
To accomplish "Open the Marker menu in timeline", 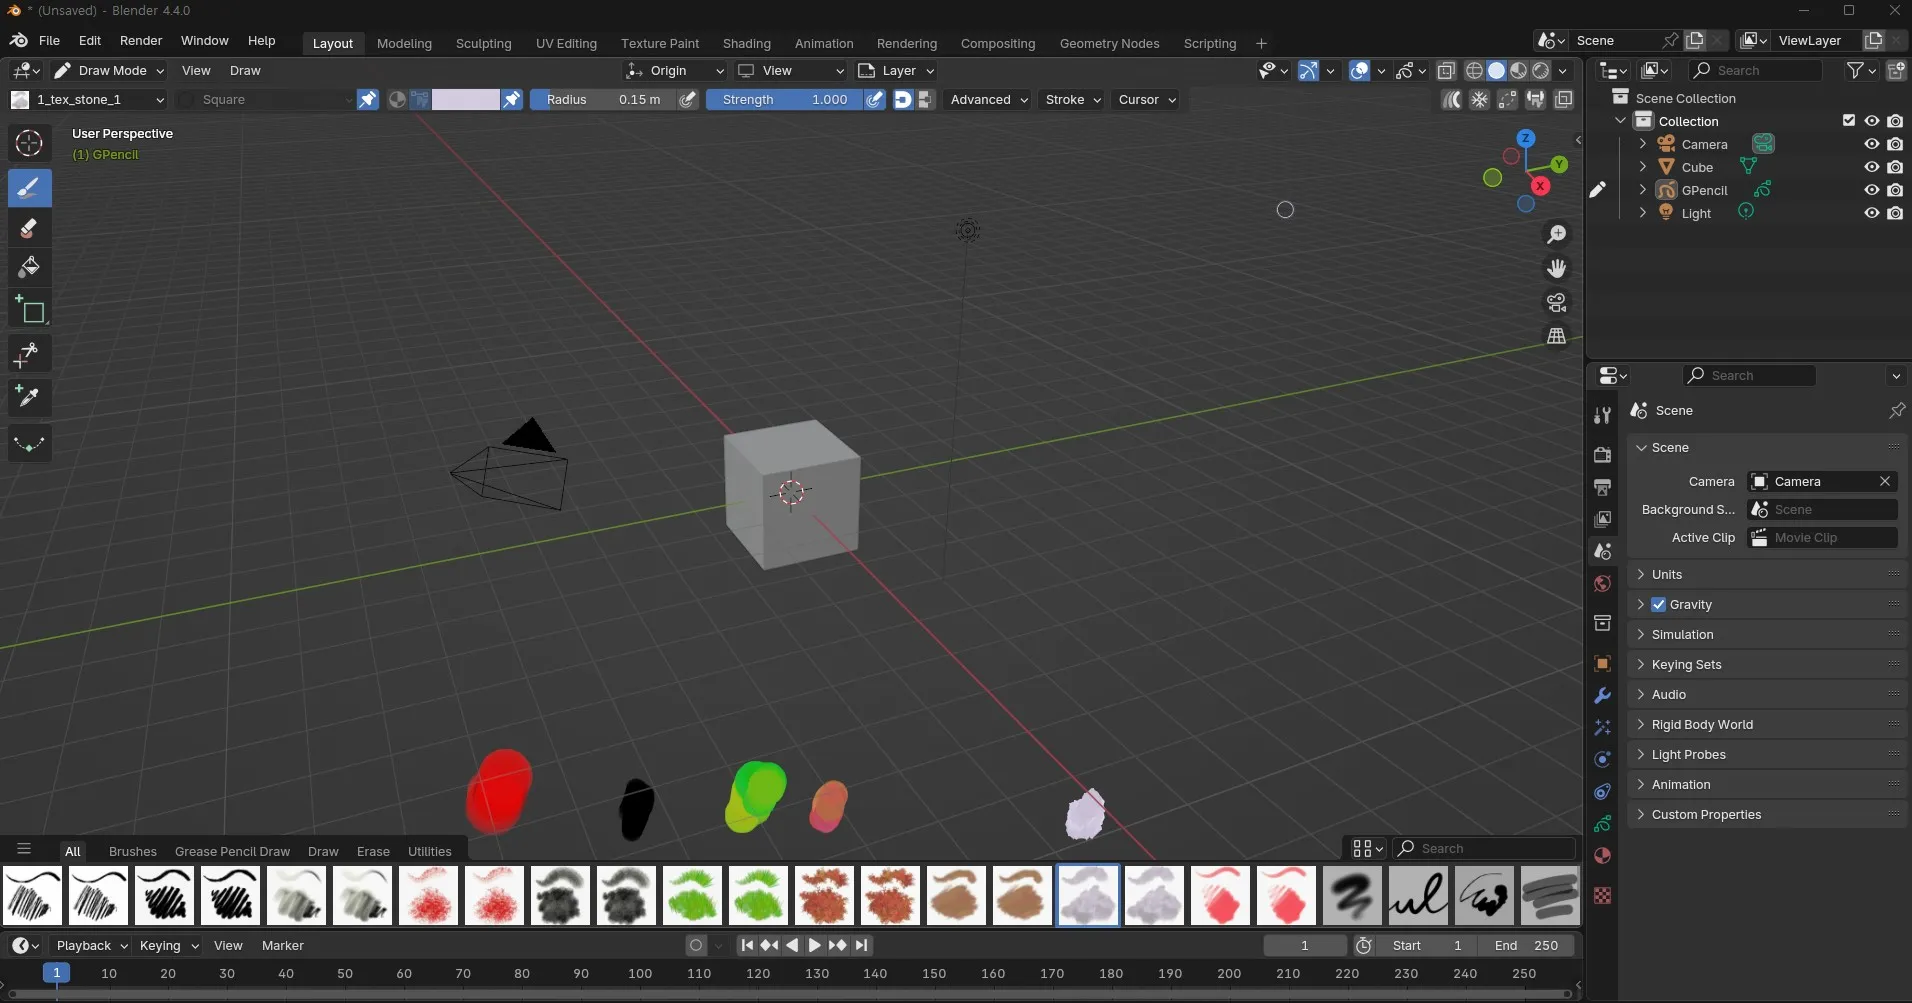I will 282,945.
